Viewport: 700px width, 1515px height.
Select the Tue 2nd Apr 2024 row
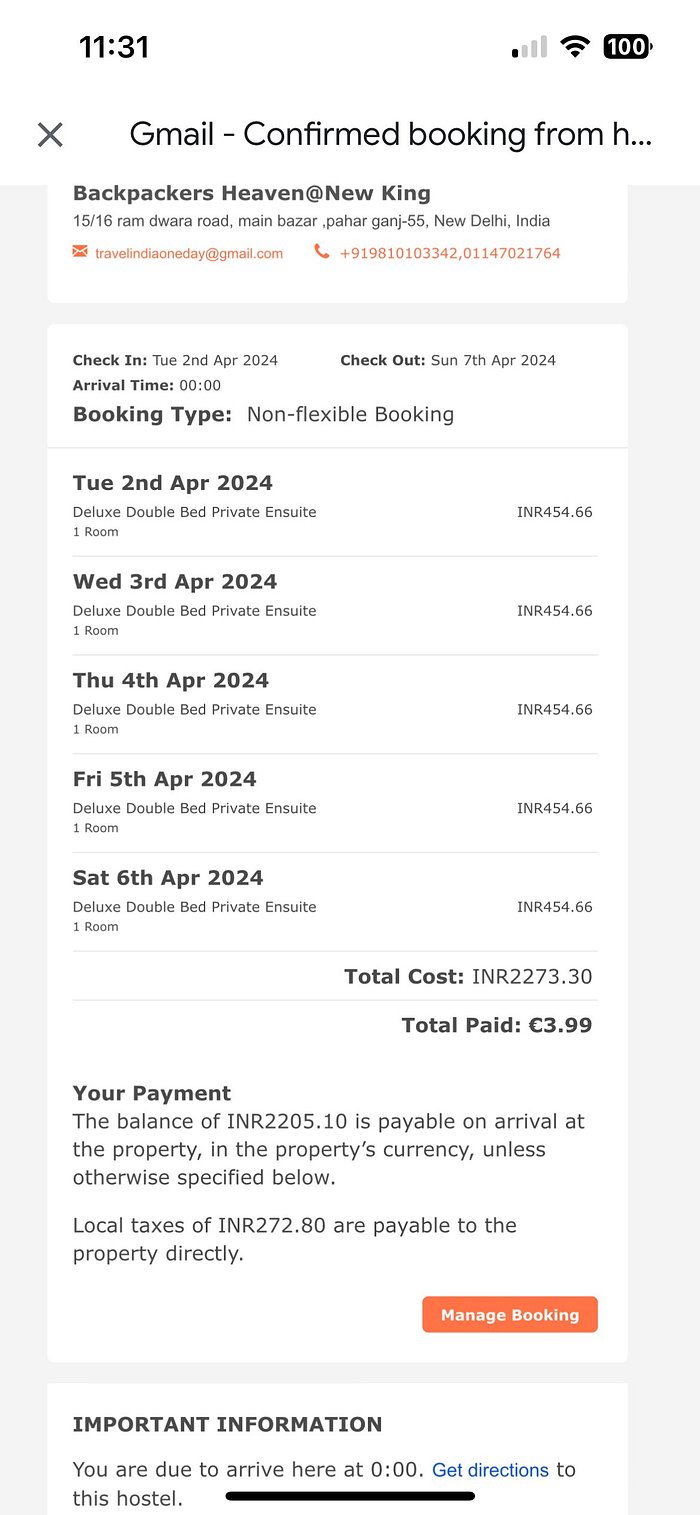click(x=333, y=505)
